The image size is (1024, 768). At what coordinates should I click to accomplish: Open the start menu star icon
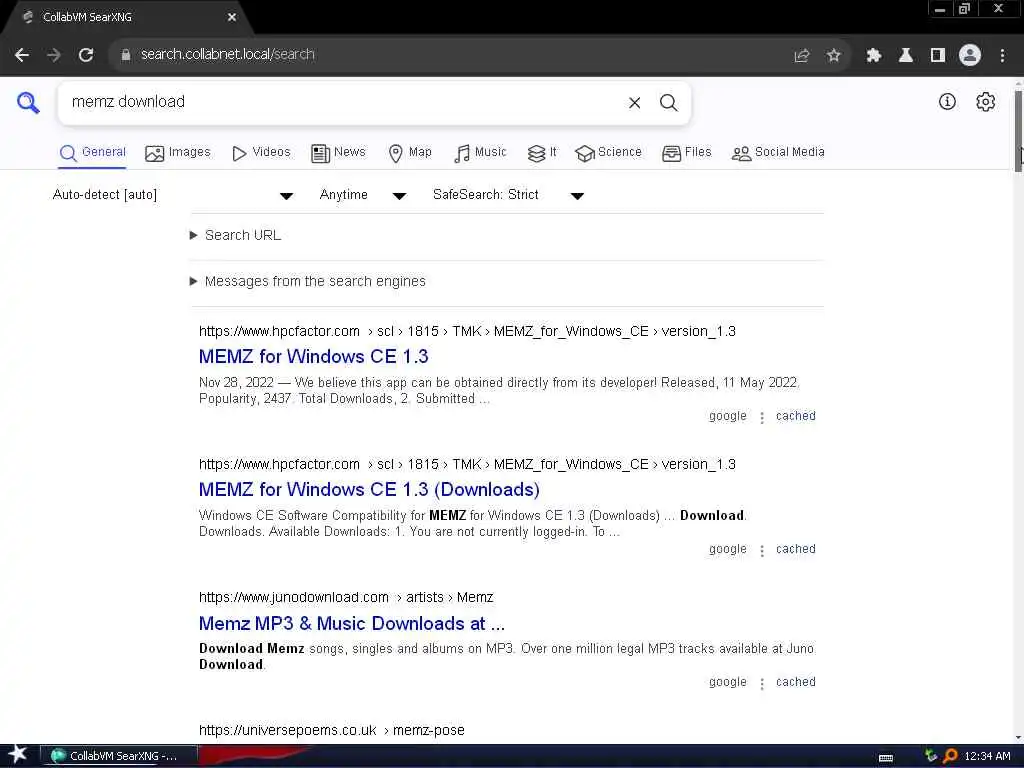pos(18,755)
